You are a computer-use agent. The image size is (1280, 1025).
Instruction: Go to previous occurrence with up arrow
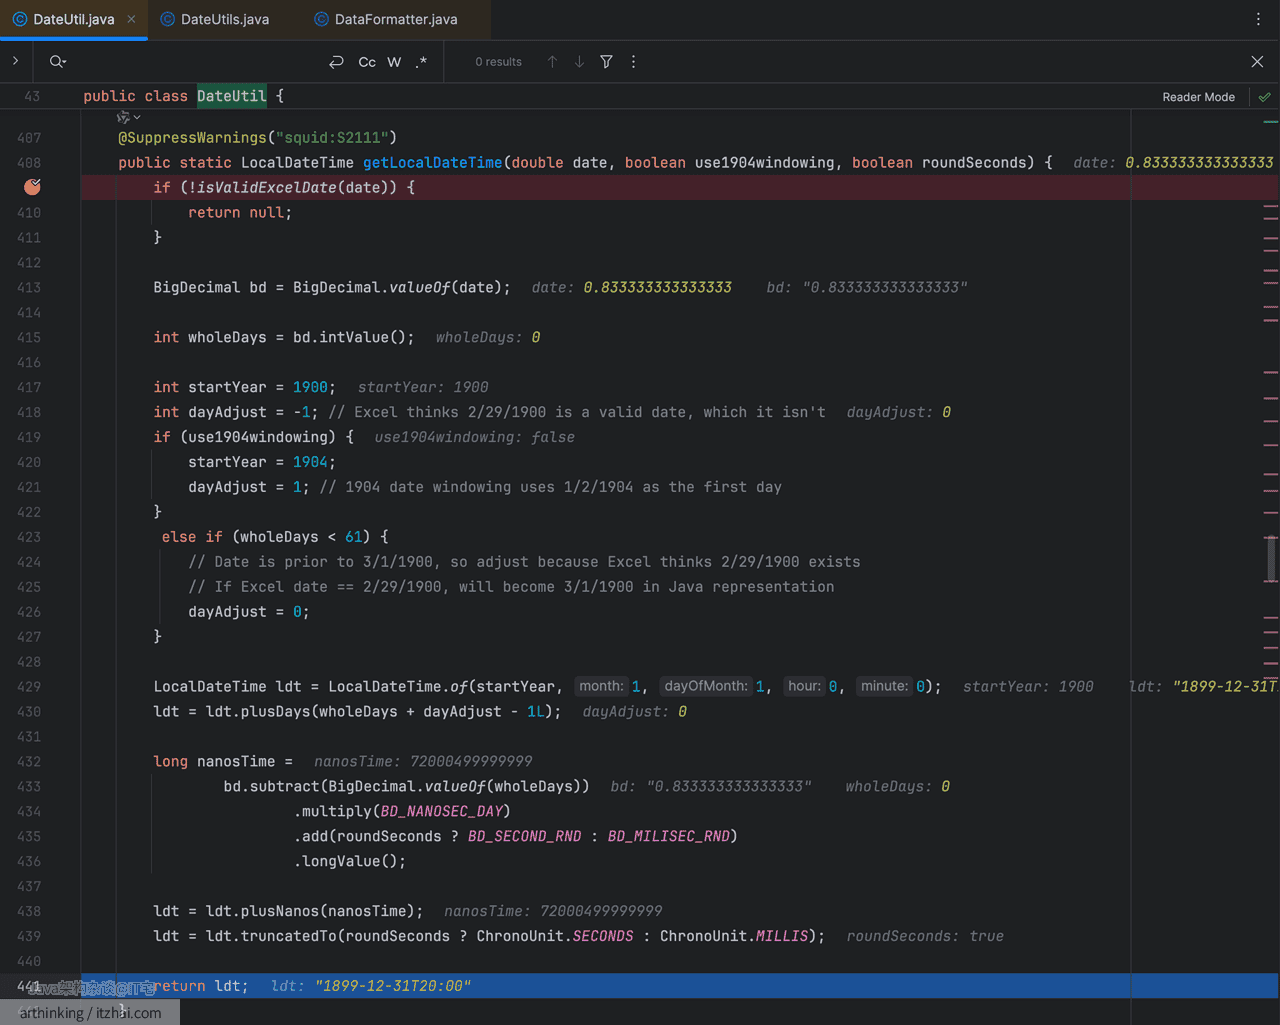pyautogui.click(x=552, y=62)
